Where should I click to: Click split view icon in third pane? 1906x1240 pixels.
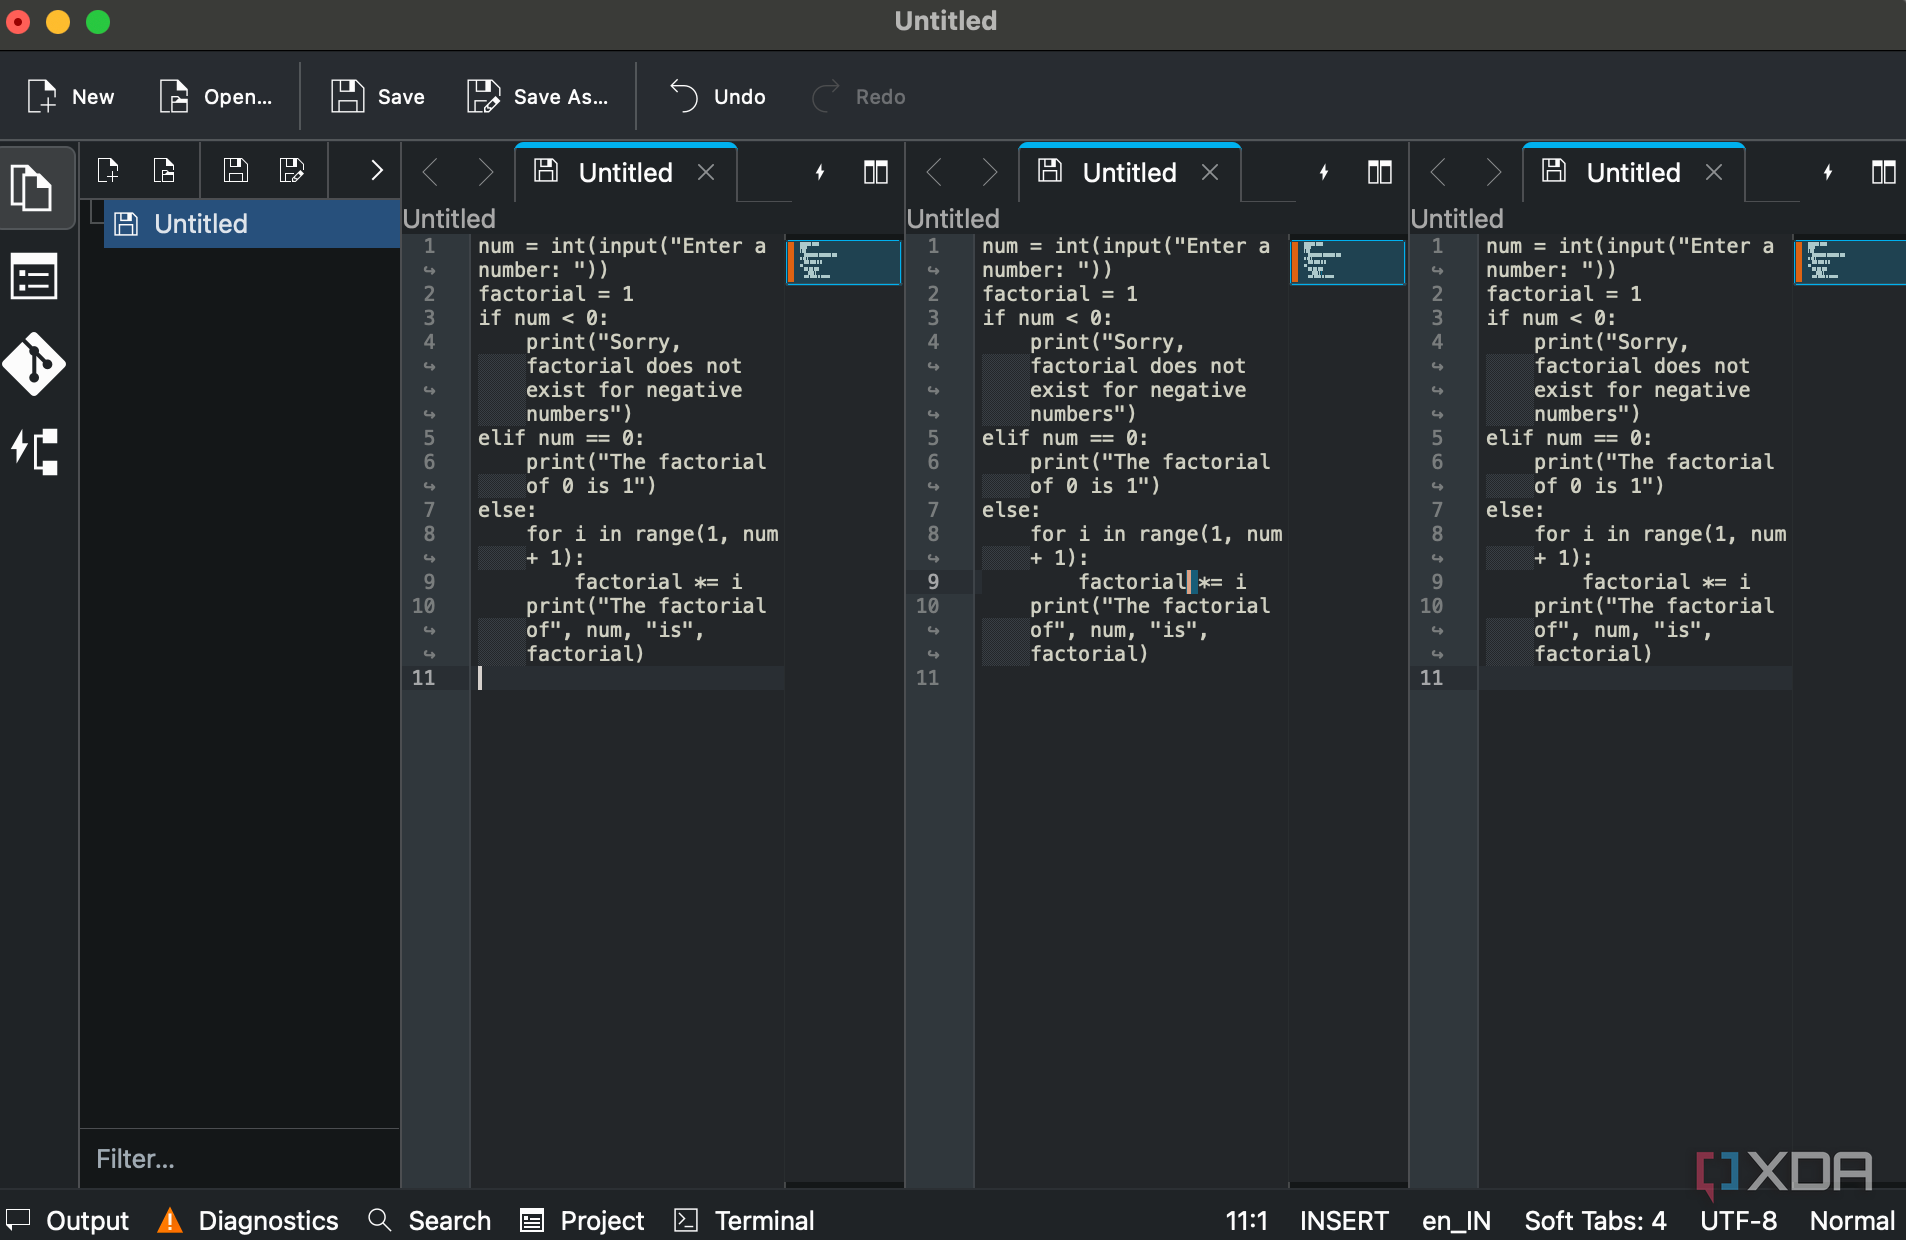pos(1884,173)
